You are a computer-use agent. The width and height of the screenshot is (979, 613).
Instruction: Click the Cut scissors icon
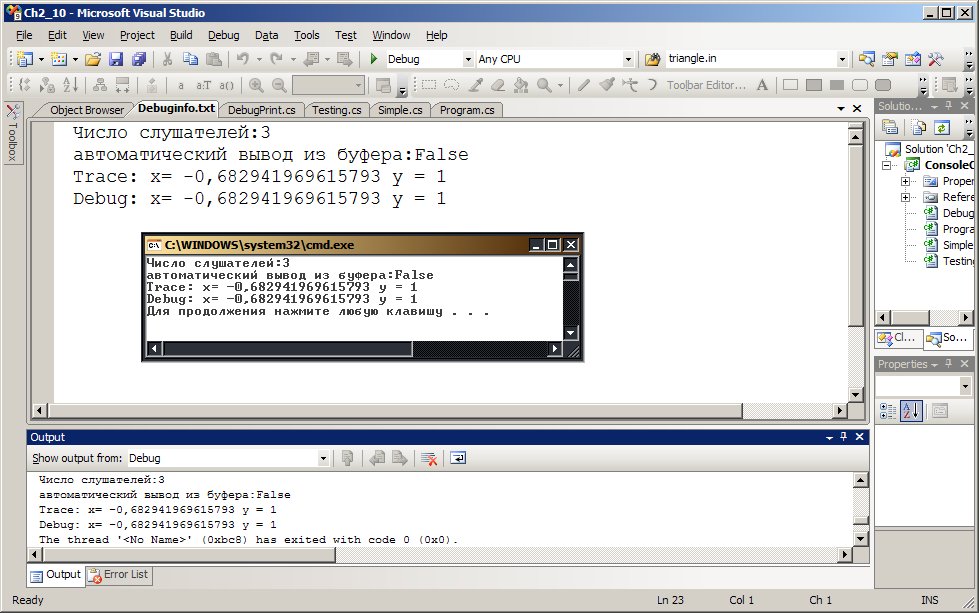click(x=167, y=59)
